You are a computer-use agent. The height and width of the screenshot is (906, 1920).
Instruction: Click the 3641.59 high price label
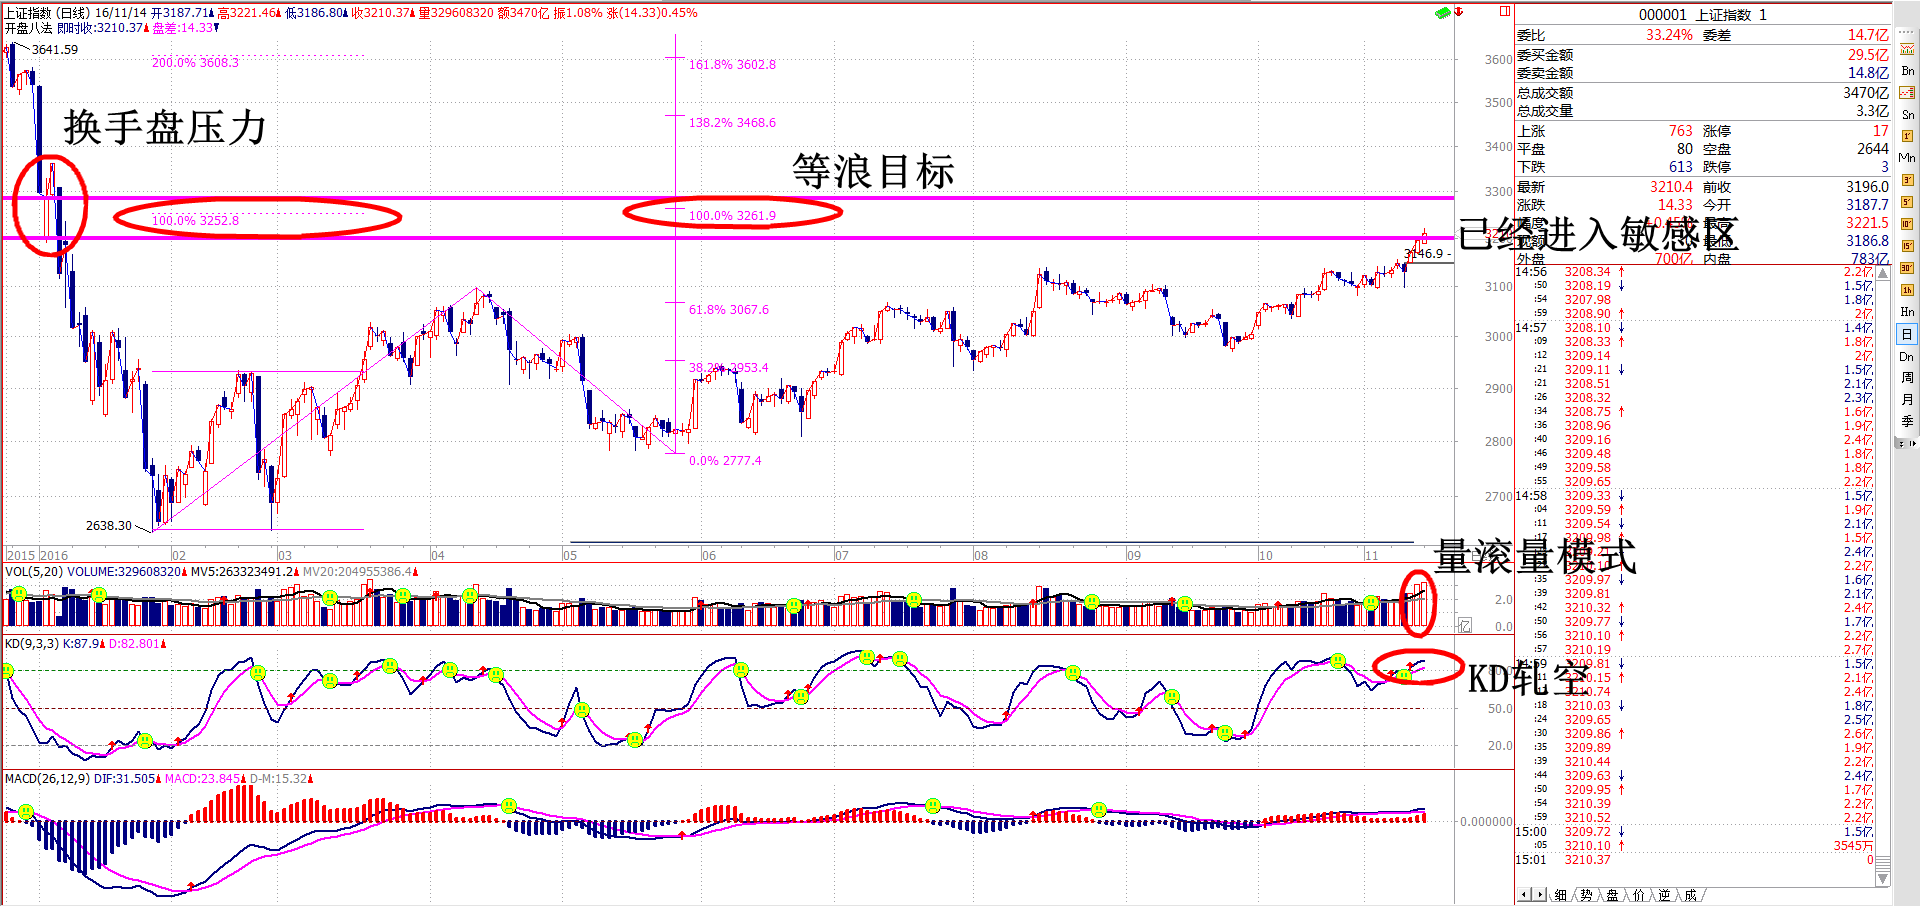coord(55,49)
